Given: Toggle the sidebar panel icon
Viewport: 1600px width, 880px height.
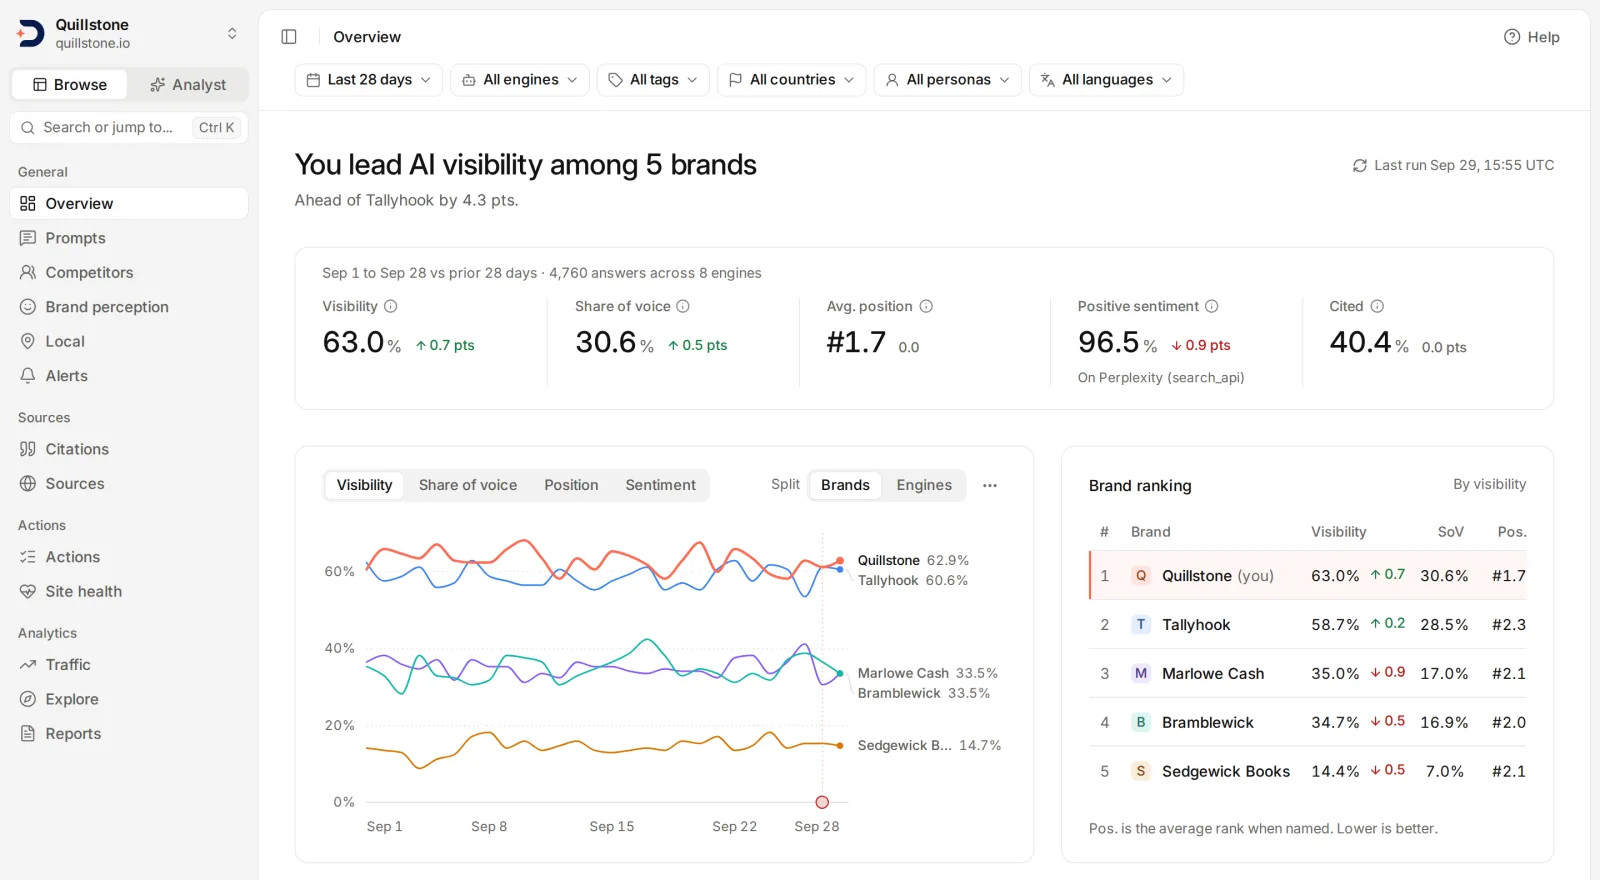Looking at the screenshot, I should click(289, 37).
